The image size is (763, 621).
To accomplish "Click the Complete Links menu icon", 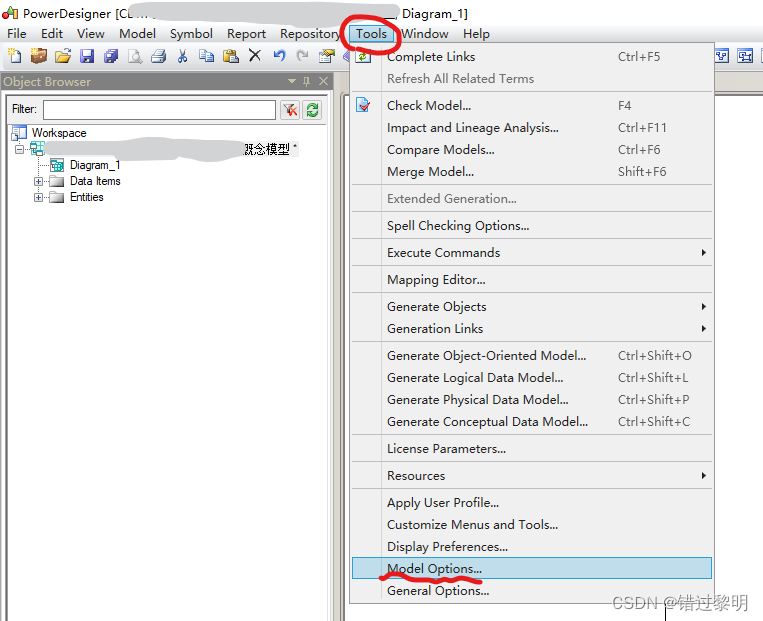I will click(363, 56).
